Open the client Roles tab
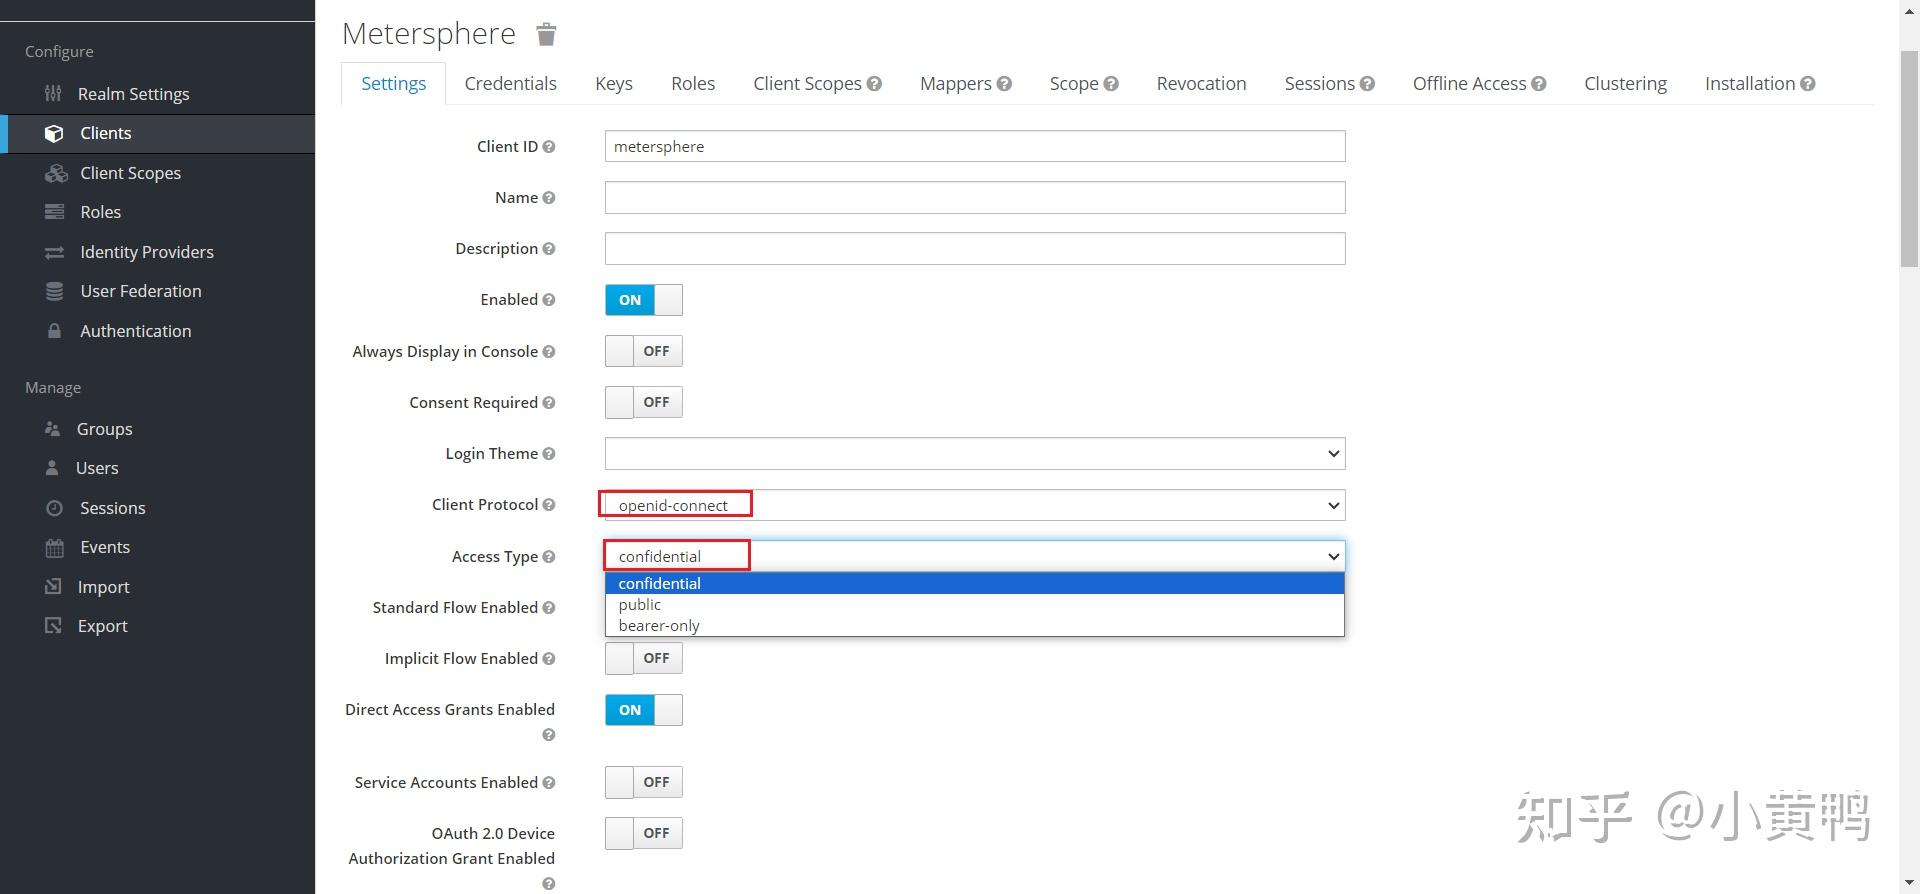Viewport: 1920px width, 894px height. coord(693,84)
